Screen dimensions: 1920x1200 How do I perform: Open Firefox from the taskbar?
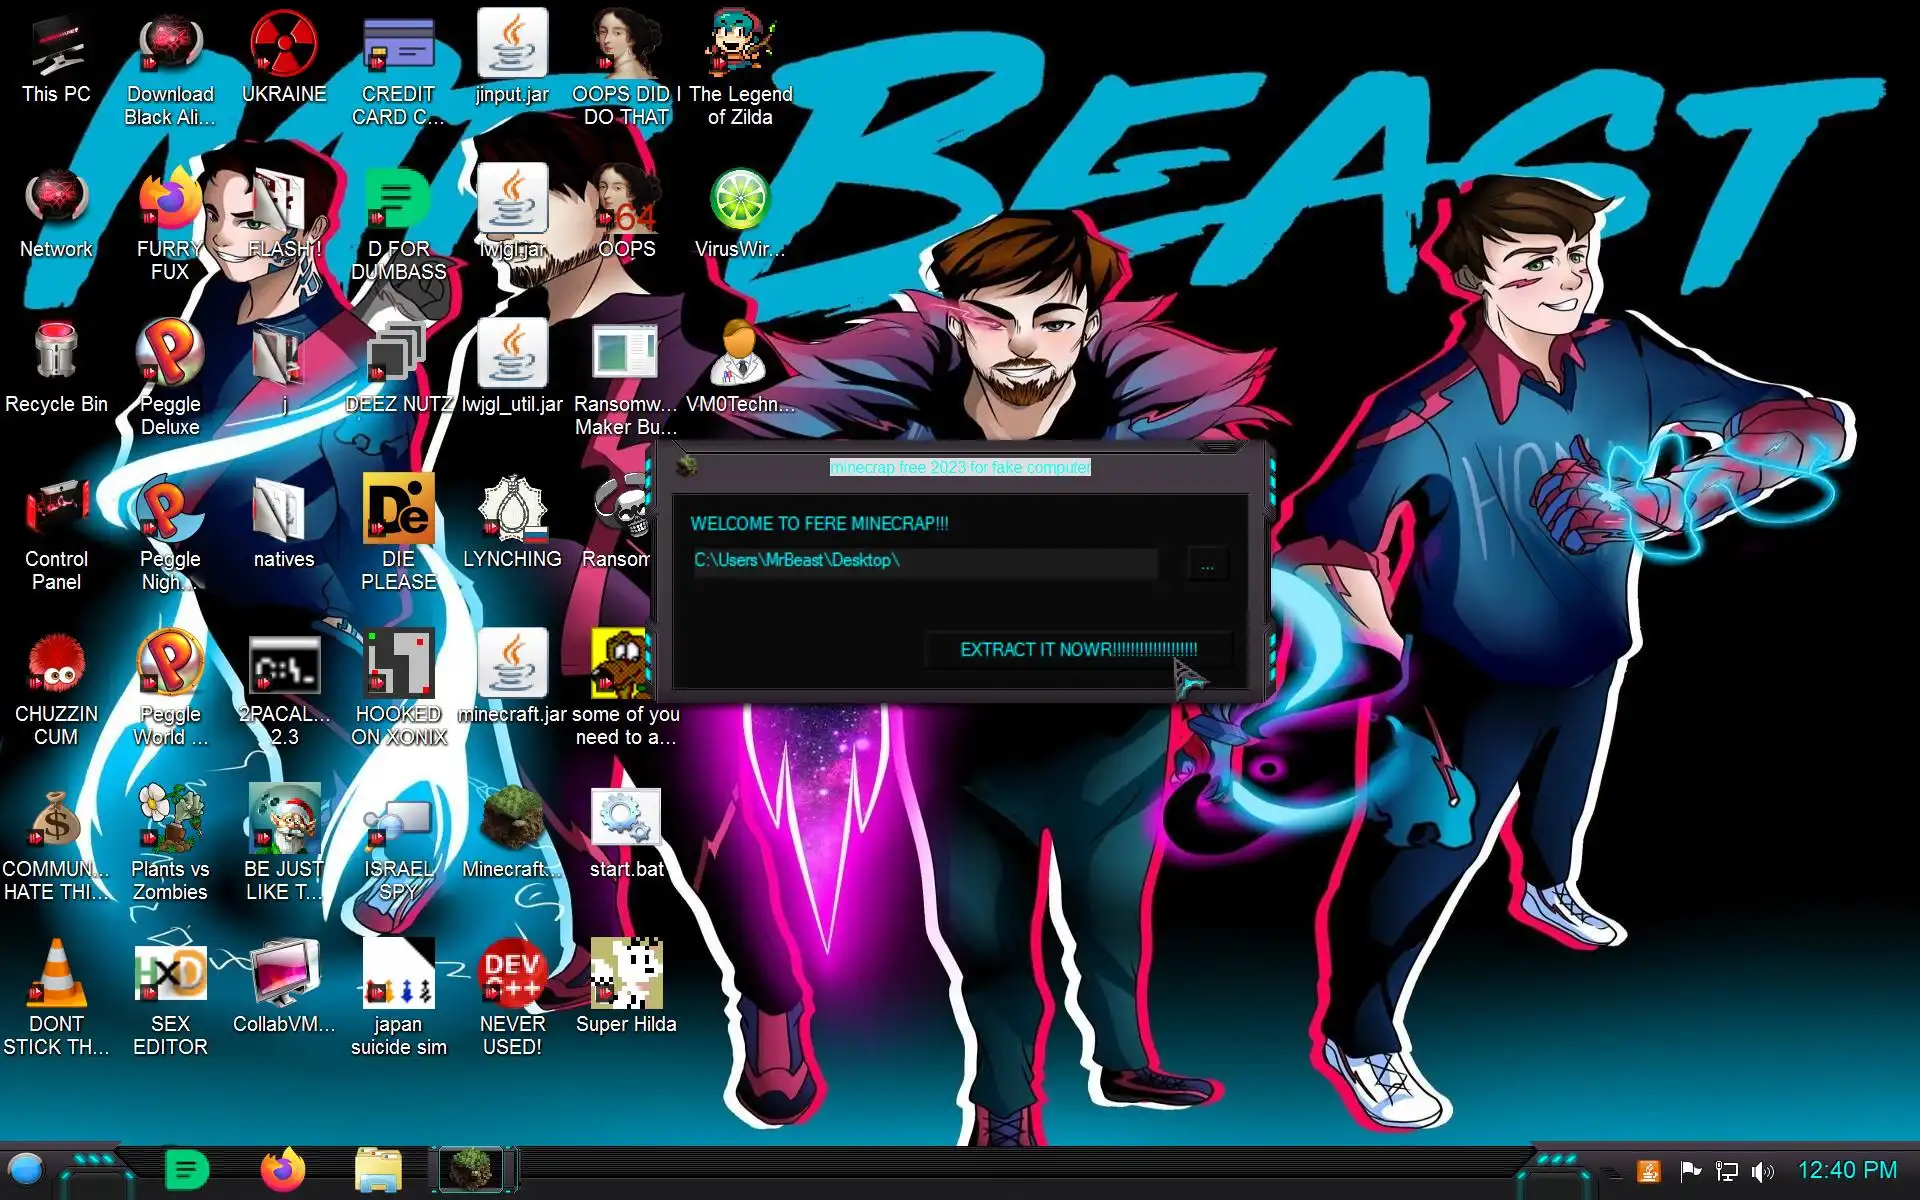tap(282, 1170)
